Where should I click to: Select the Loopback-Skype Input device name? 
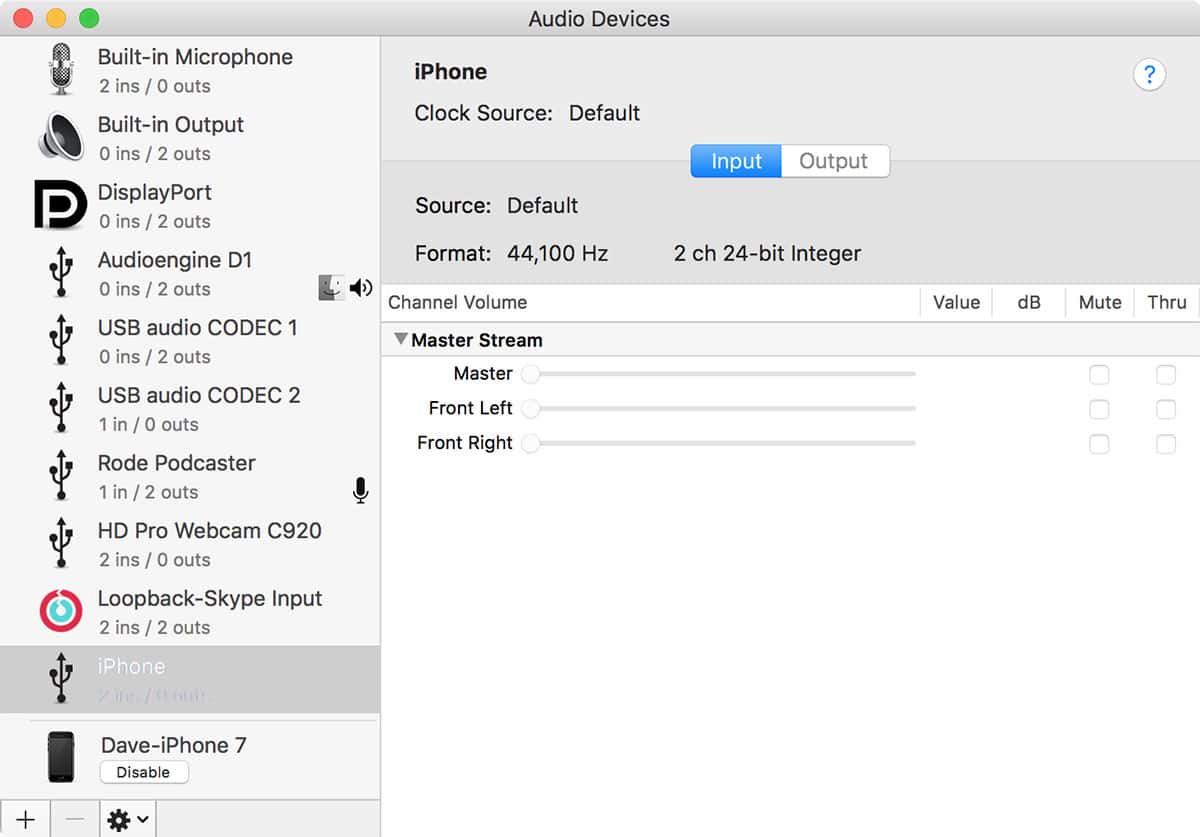click(x=210, y=599)
